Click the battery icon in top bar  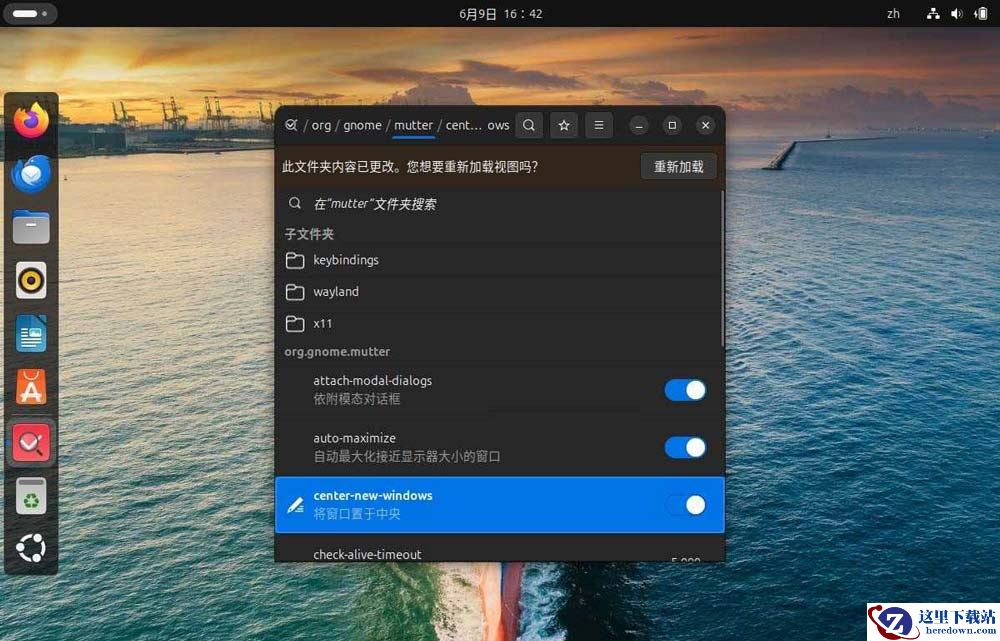pos(982,13)
